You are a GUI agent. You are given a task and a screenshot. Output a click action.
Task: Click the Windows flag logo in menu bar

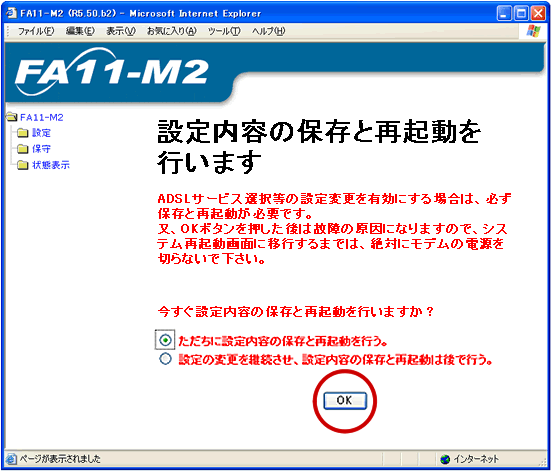point(533,31)
